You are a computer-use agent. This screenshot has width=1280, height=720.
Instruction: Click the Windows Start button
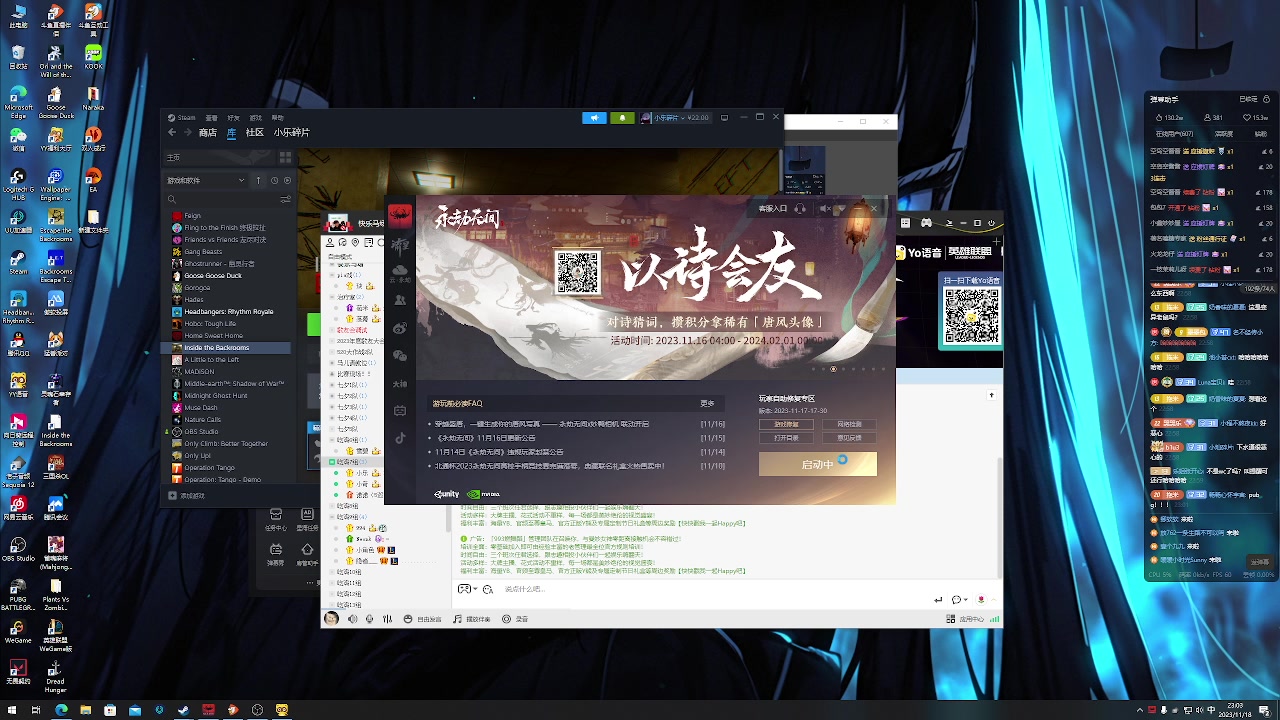pyautogui.click(x=11, y=710)
